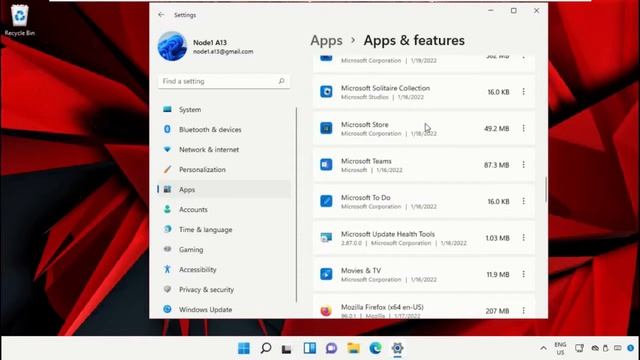This screenshot has width=640, height=360.
Task: Select the Apps category in sidebar
Action: click(224, 189)
